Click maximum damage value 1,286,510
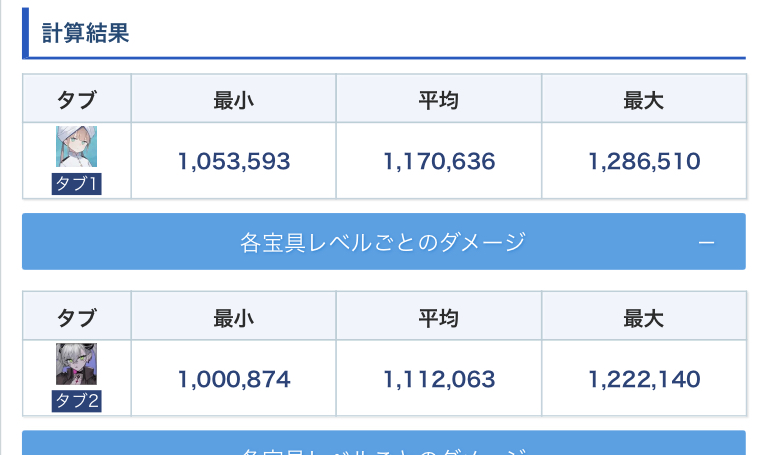 coord(644,161)
